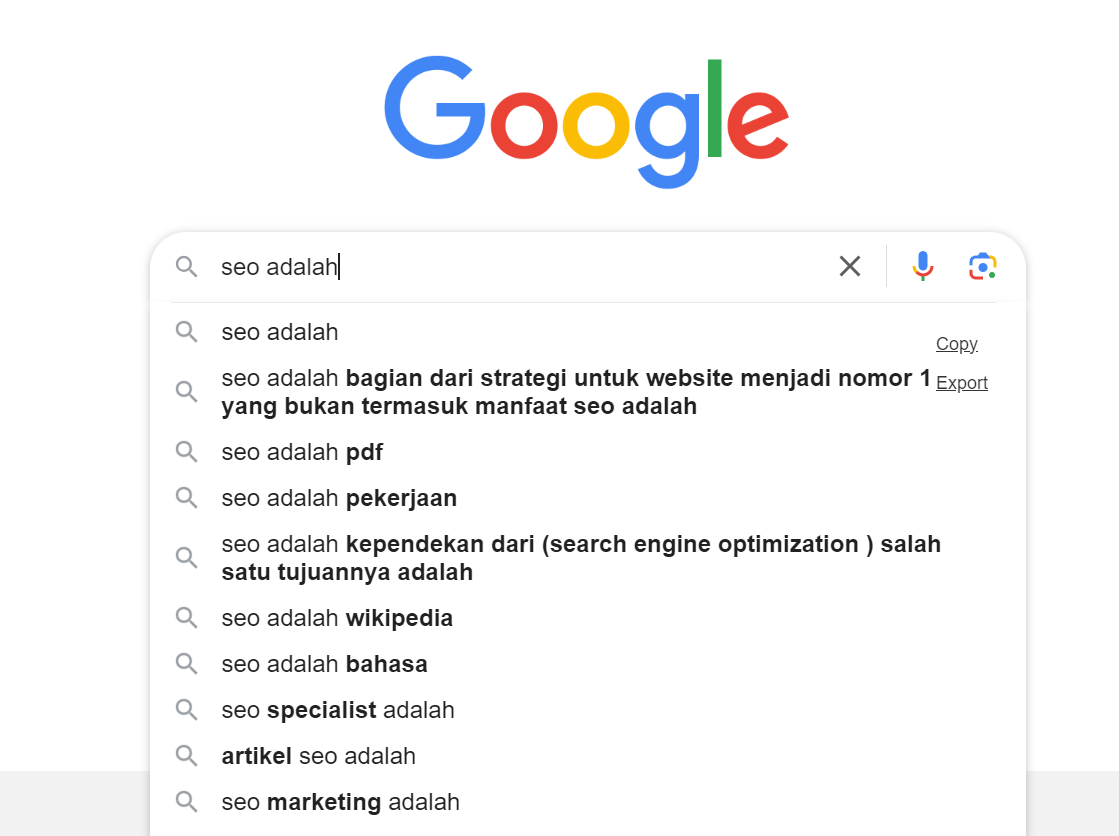1119x836 pixels.
Task: Select the suggestion about 'kependekan dari search engine optimization'
Action: (x=580, y=557)
